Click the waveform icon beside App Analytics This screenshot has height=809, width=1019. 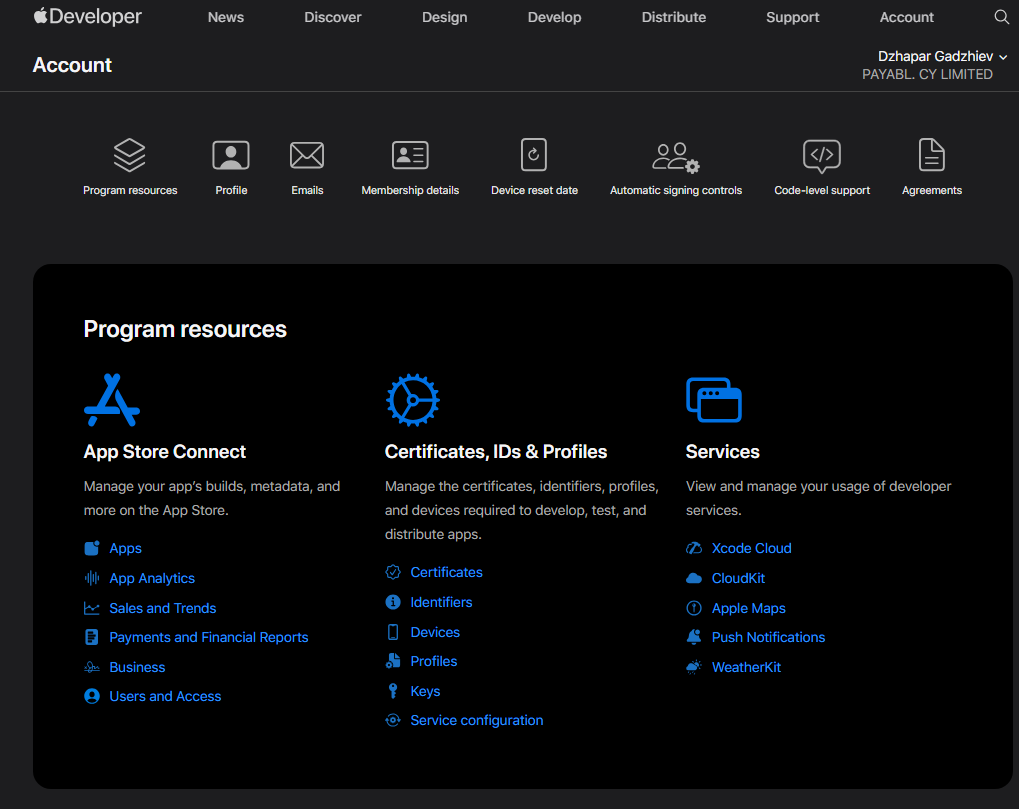(x=92, y=578)
